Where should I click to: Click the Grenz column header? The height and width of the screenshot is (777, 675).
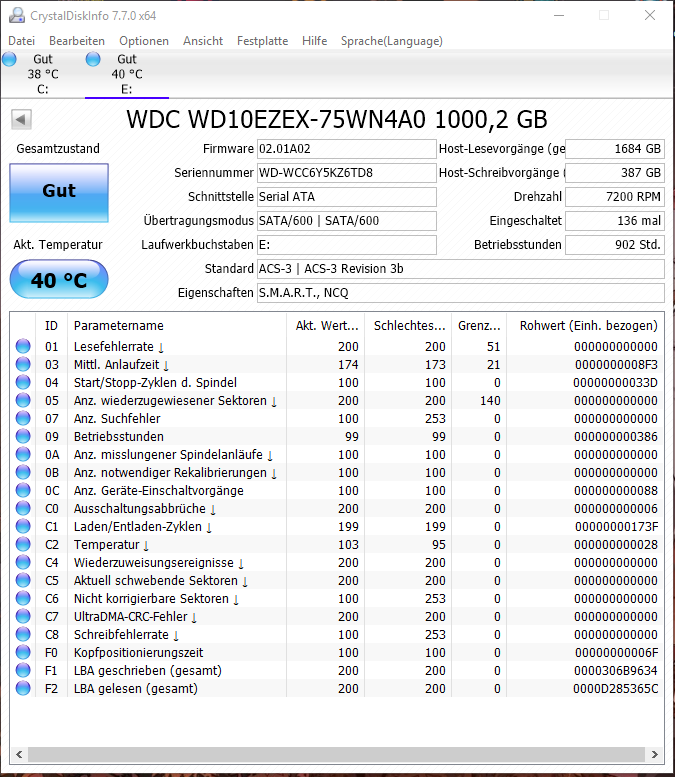[x=479, y=326]
